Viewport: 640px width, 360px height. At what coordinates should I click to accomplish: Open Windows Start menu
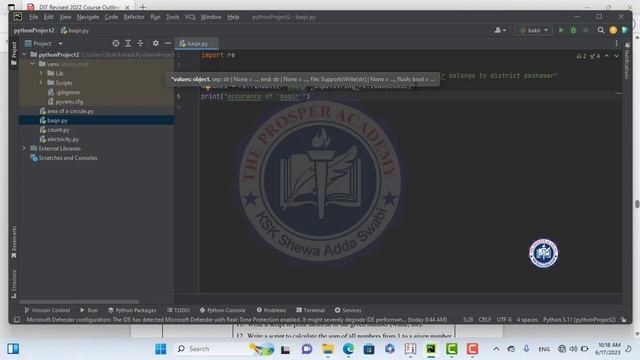tap(160, 349)
